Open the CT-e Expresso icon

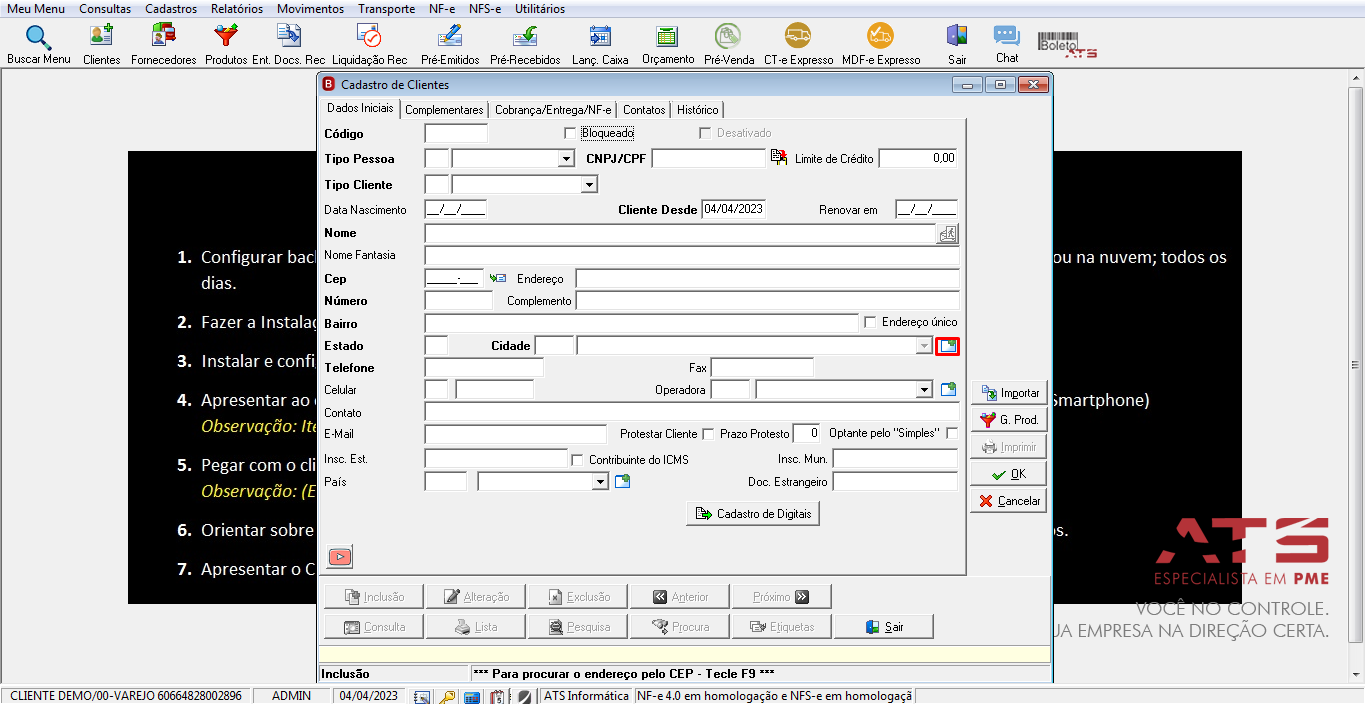tap(798, 36)
